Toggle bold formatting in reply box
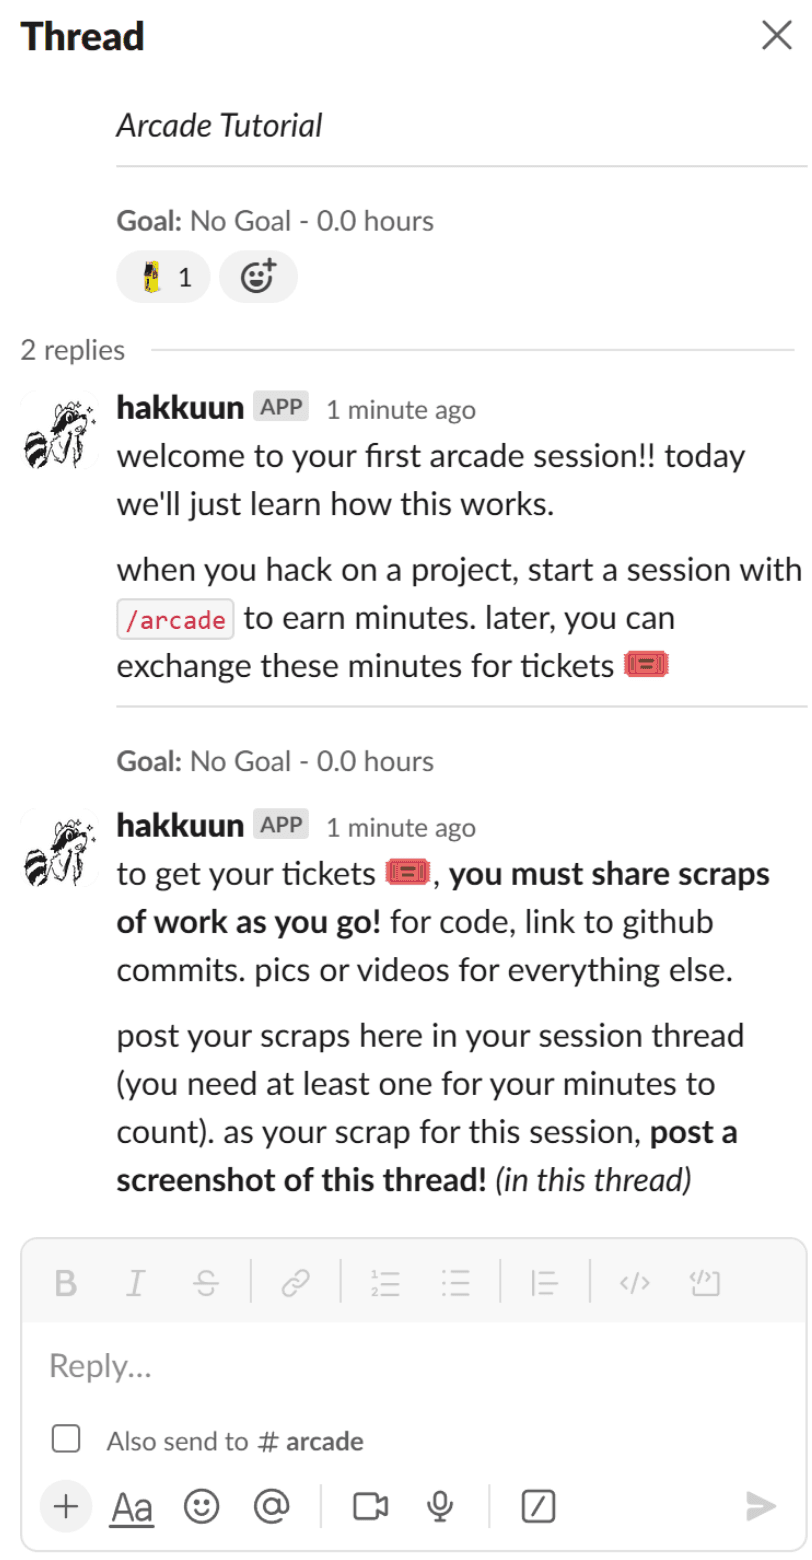Viewport: 812px width, 1560px height. tap(66, 1282)
